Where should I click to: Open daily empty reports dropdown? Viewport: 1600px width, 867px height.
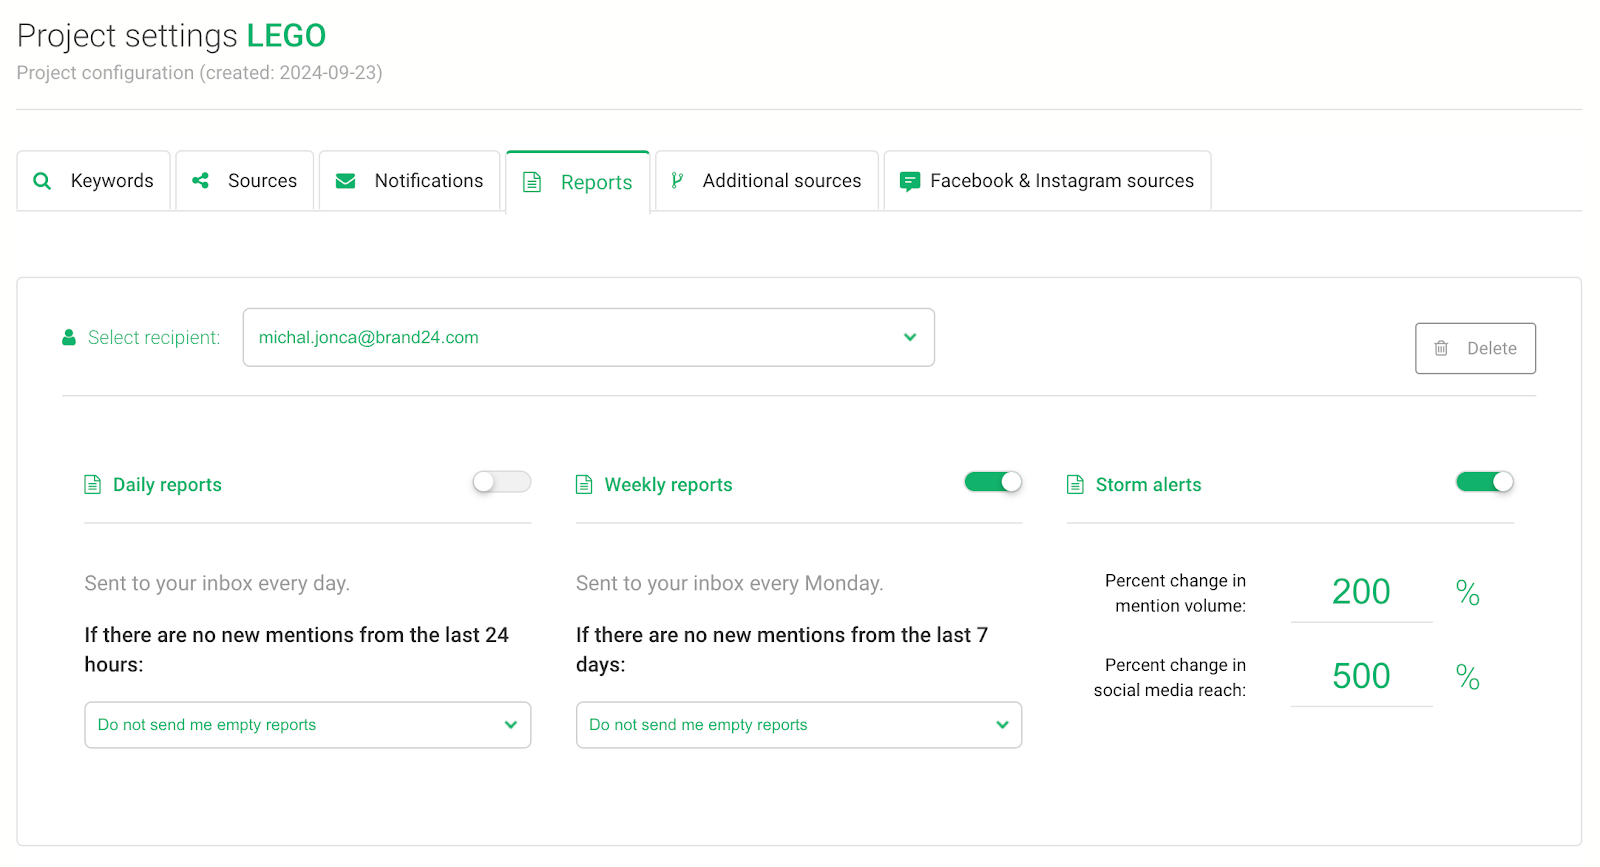[x=308, y=725]
